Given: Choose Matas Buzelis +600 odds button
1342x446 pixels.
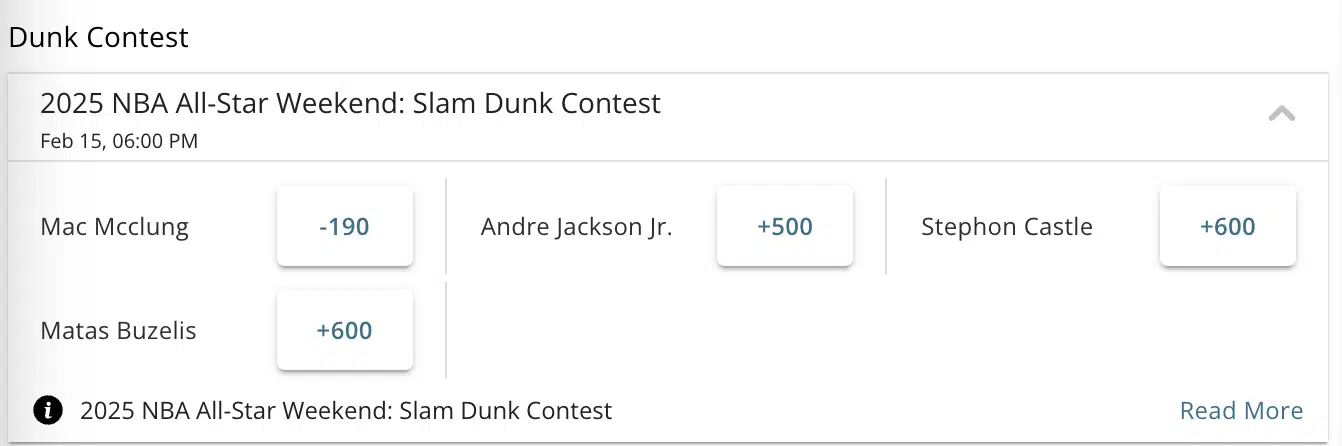Looking at the screenshot, I should pyautogui.click(x=345, y=331).
